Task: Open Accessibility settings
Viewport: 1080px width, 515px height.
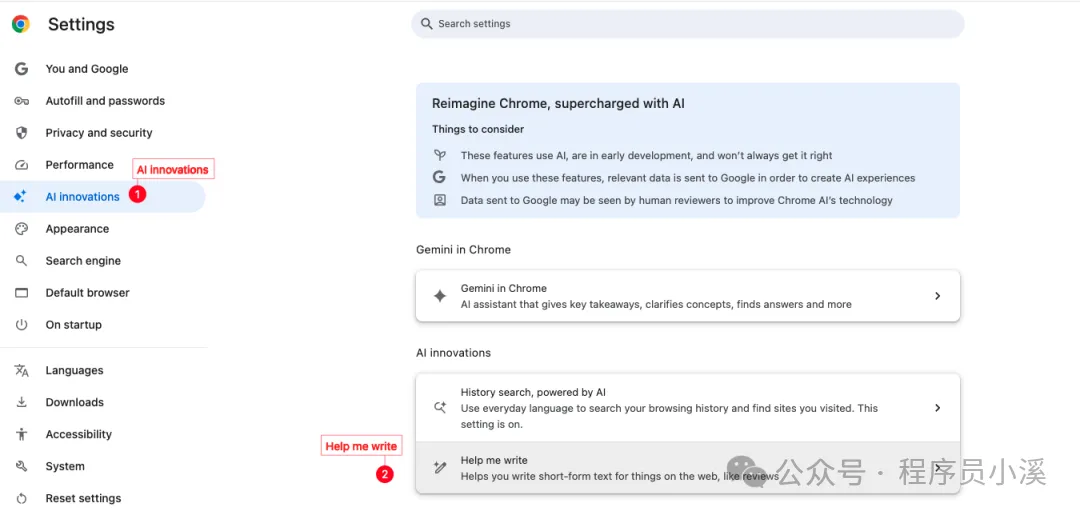Action: coord(79,434)
